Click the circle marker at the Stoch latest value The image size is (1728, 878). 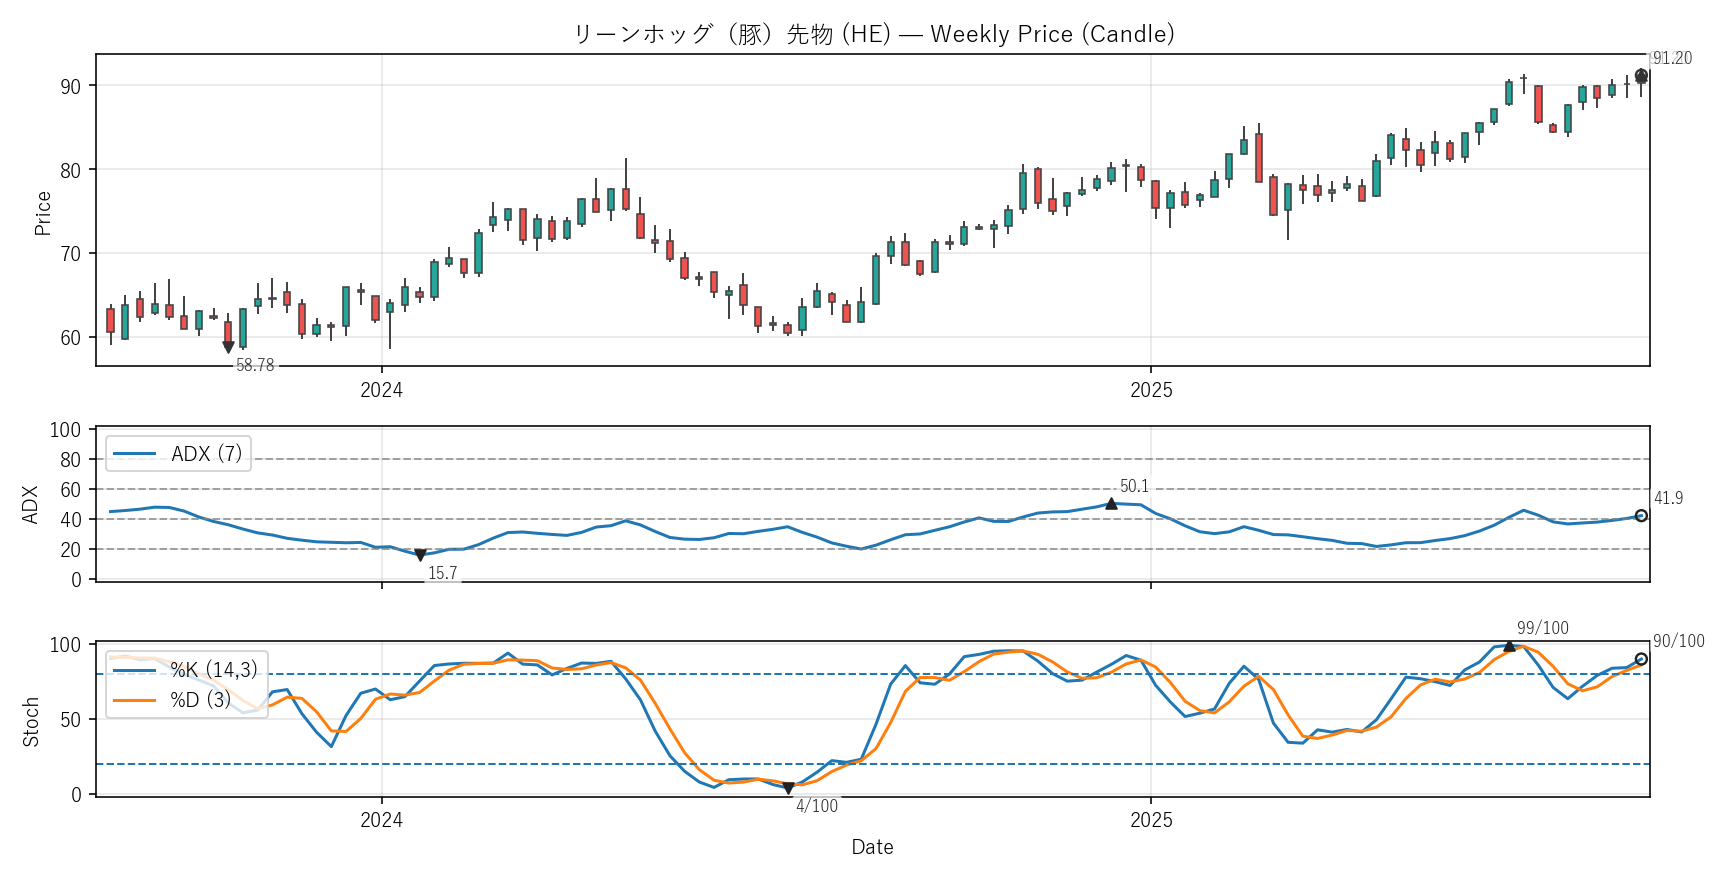pyautogui.click(x=1641, y=659)
